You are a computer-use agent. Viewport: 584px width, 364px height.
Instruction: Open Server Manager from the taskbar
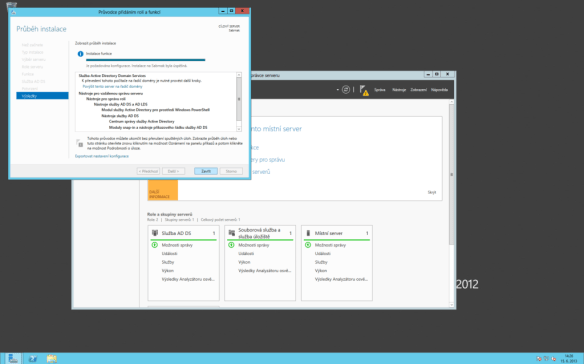click(13, 358)
